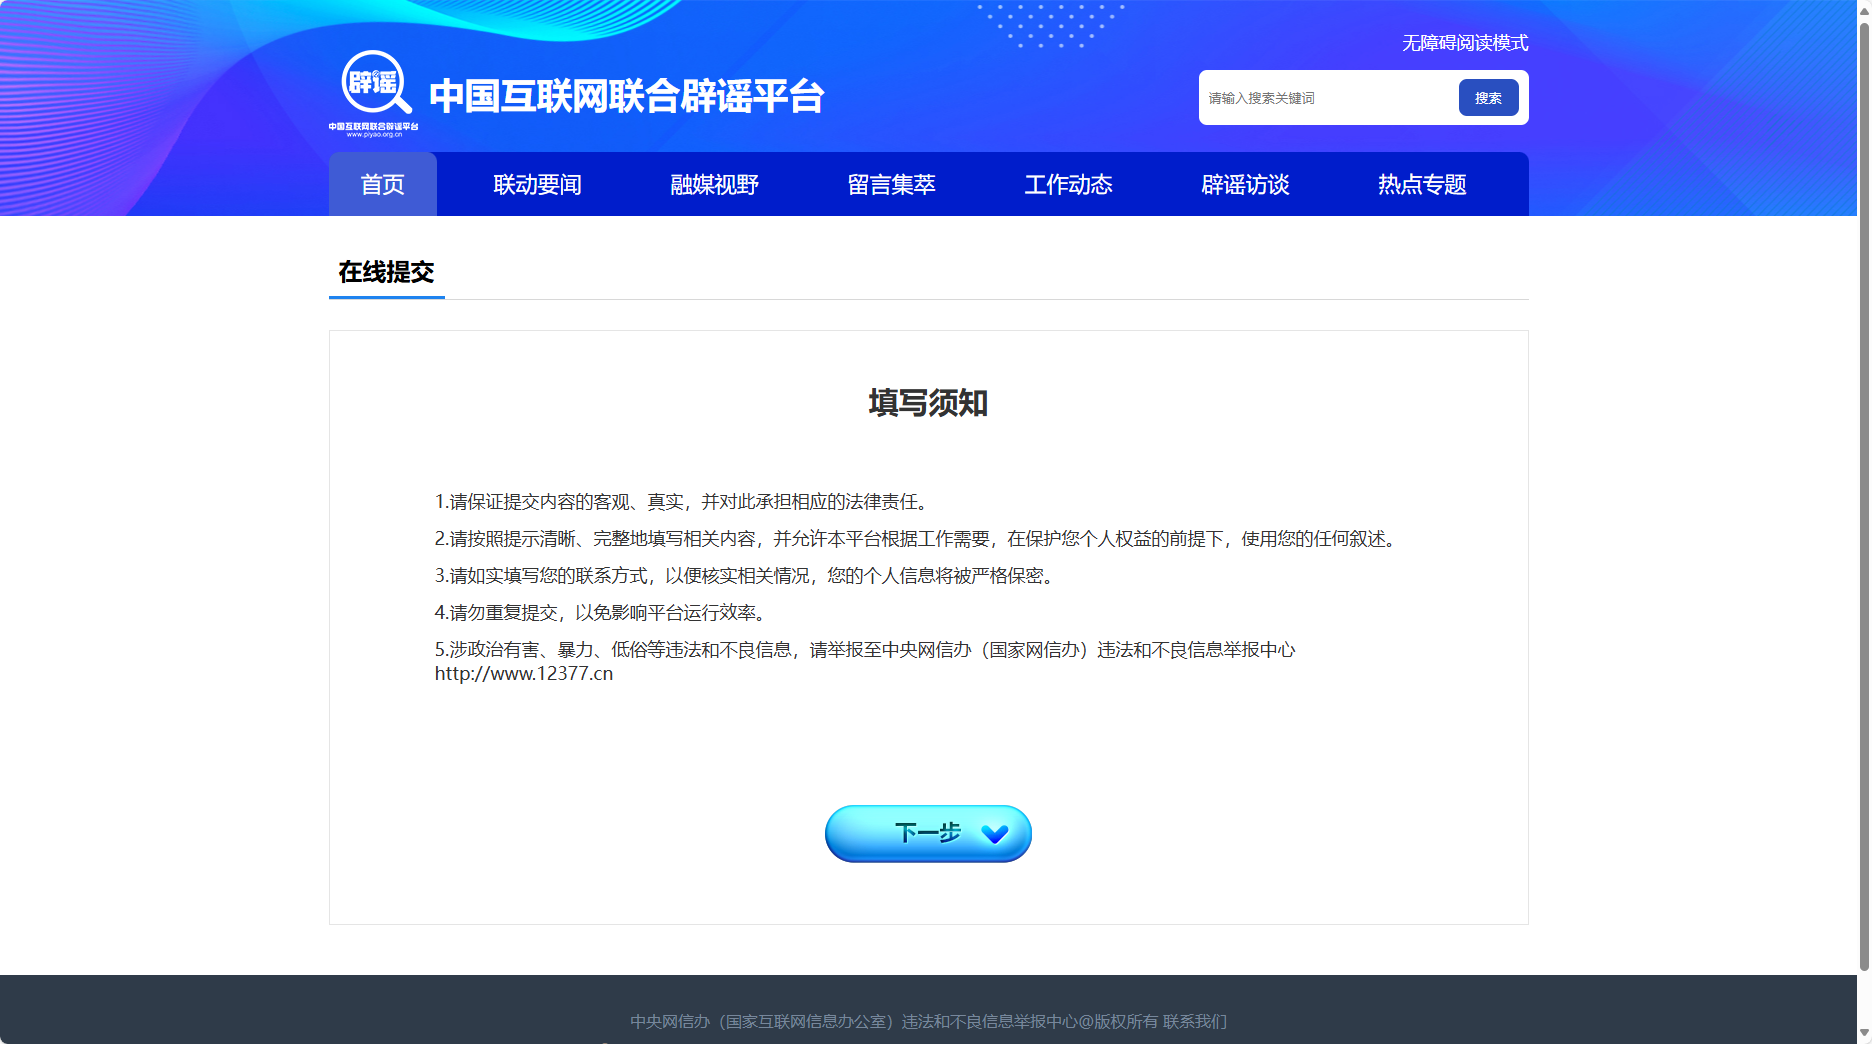Open the http://www.12377.cn report link

[523, 673]
